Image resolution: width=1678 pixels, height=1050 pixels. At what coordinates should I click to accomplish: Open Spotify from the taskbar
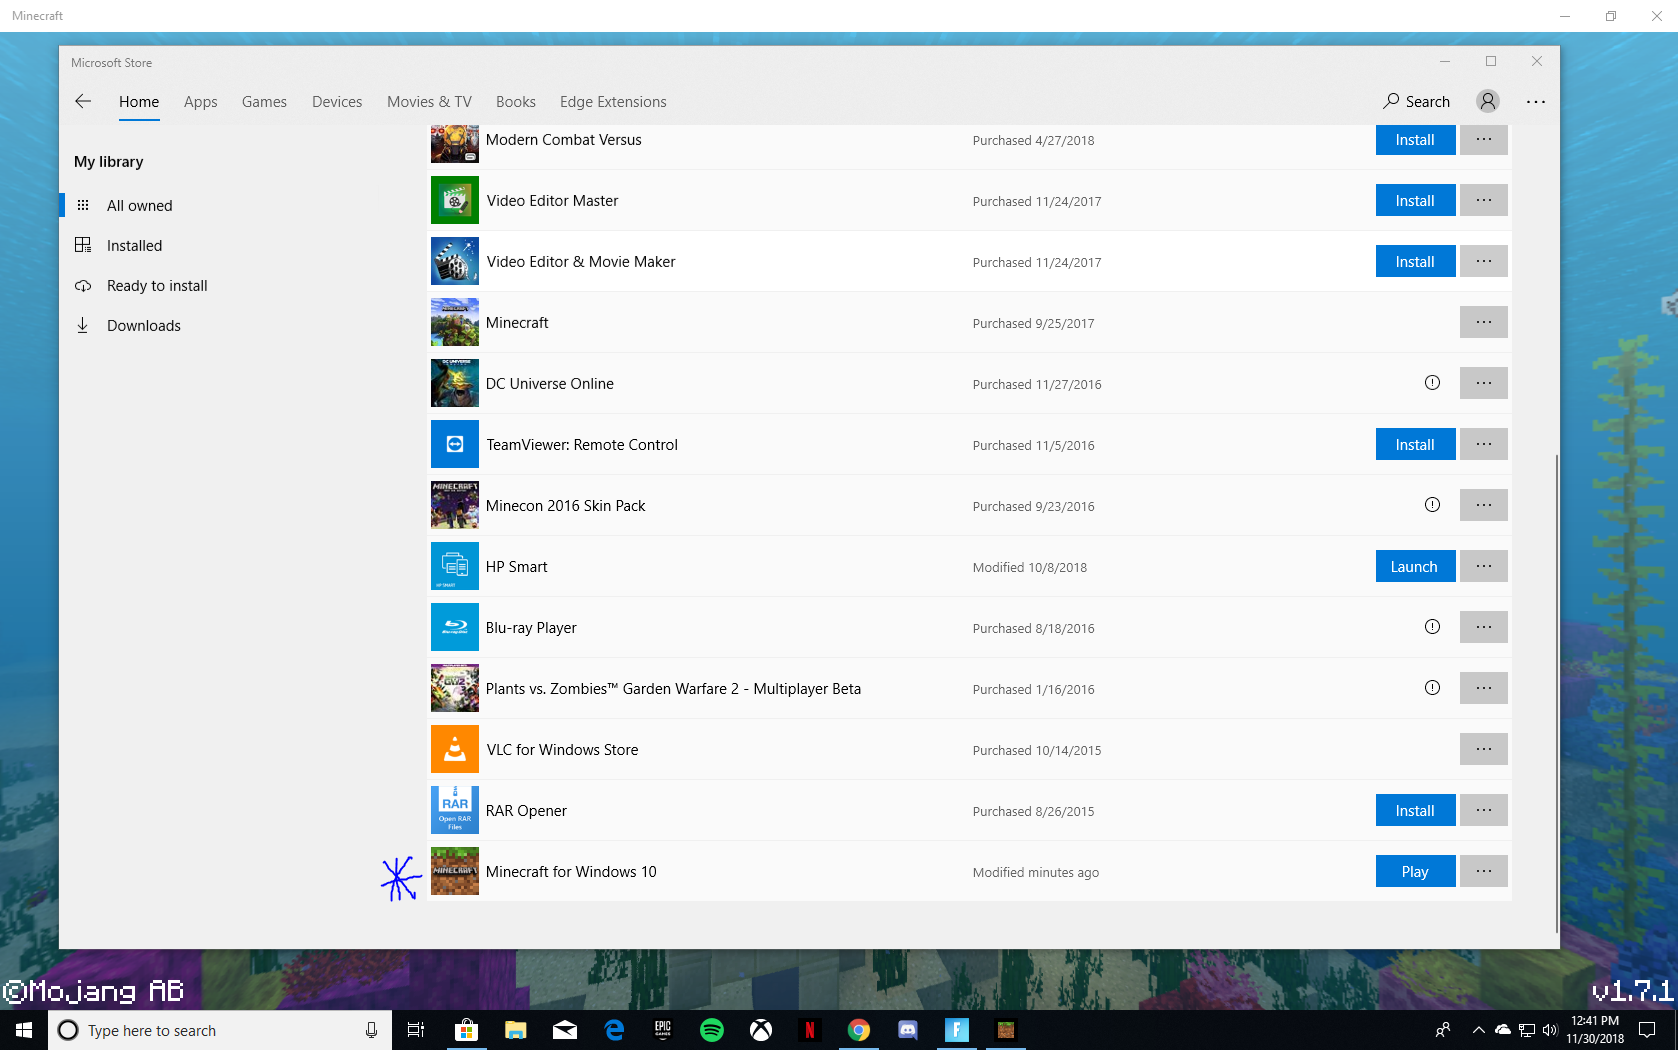pyautogui.click(x=711, y=1030)
